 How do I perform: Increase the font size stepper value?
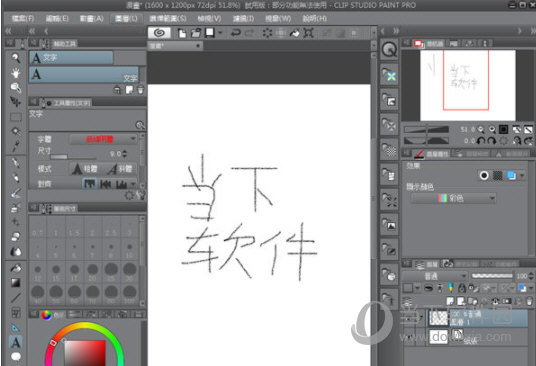tap(124, 152)
